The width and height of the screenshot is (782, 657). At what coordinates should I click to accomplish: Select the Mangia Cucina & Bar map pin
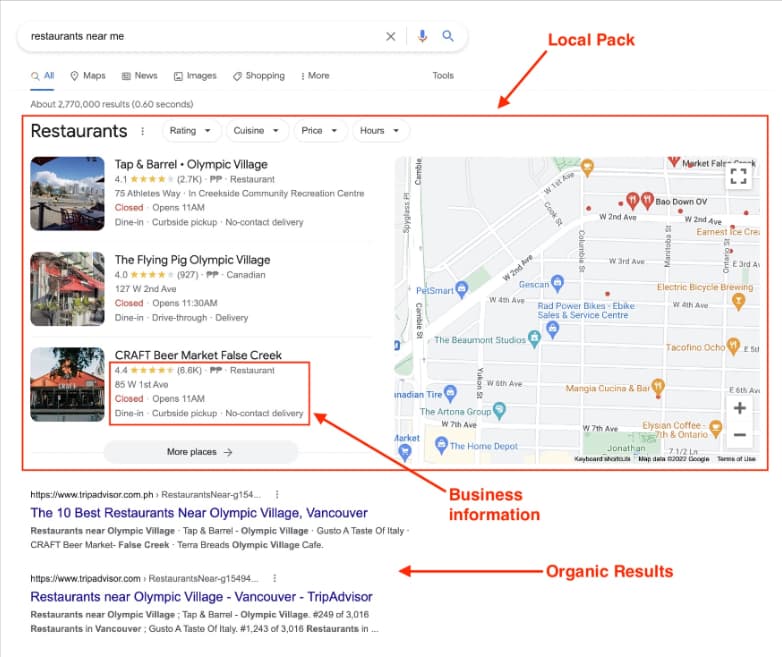(658, 387)
